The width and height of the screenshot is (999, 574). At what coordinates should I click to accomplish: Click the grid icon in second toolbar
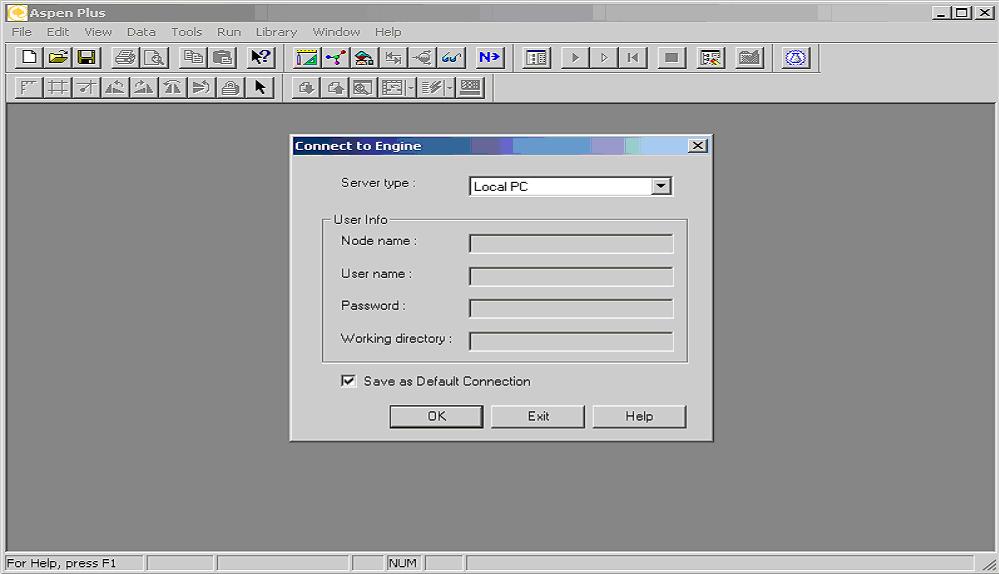[x=57, y=87]
